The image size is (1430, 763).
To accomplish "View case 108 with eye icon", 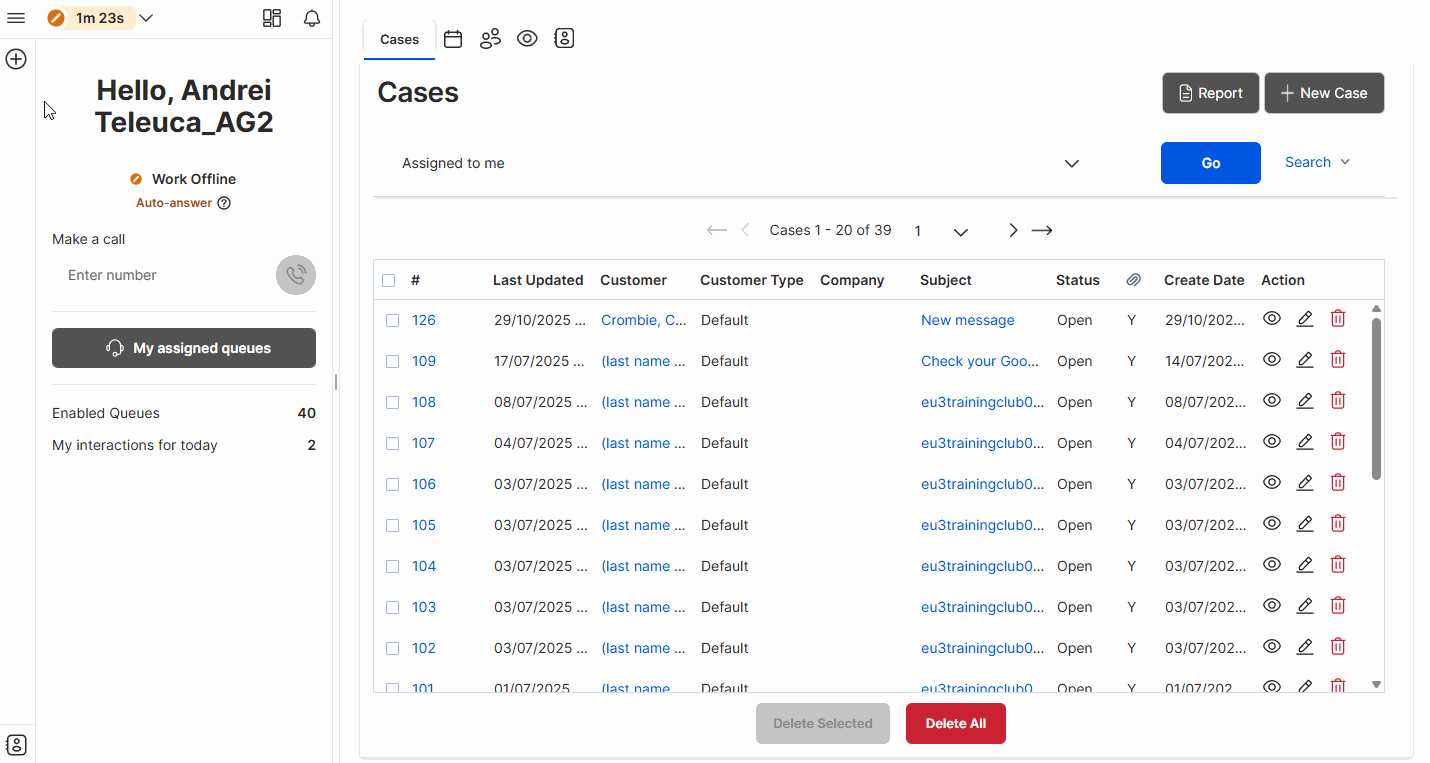I will pos(1272,400).
